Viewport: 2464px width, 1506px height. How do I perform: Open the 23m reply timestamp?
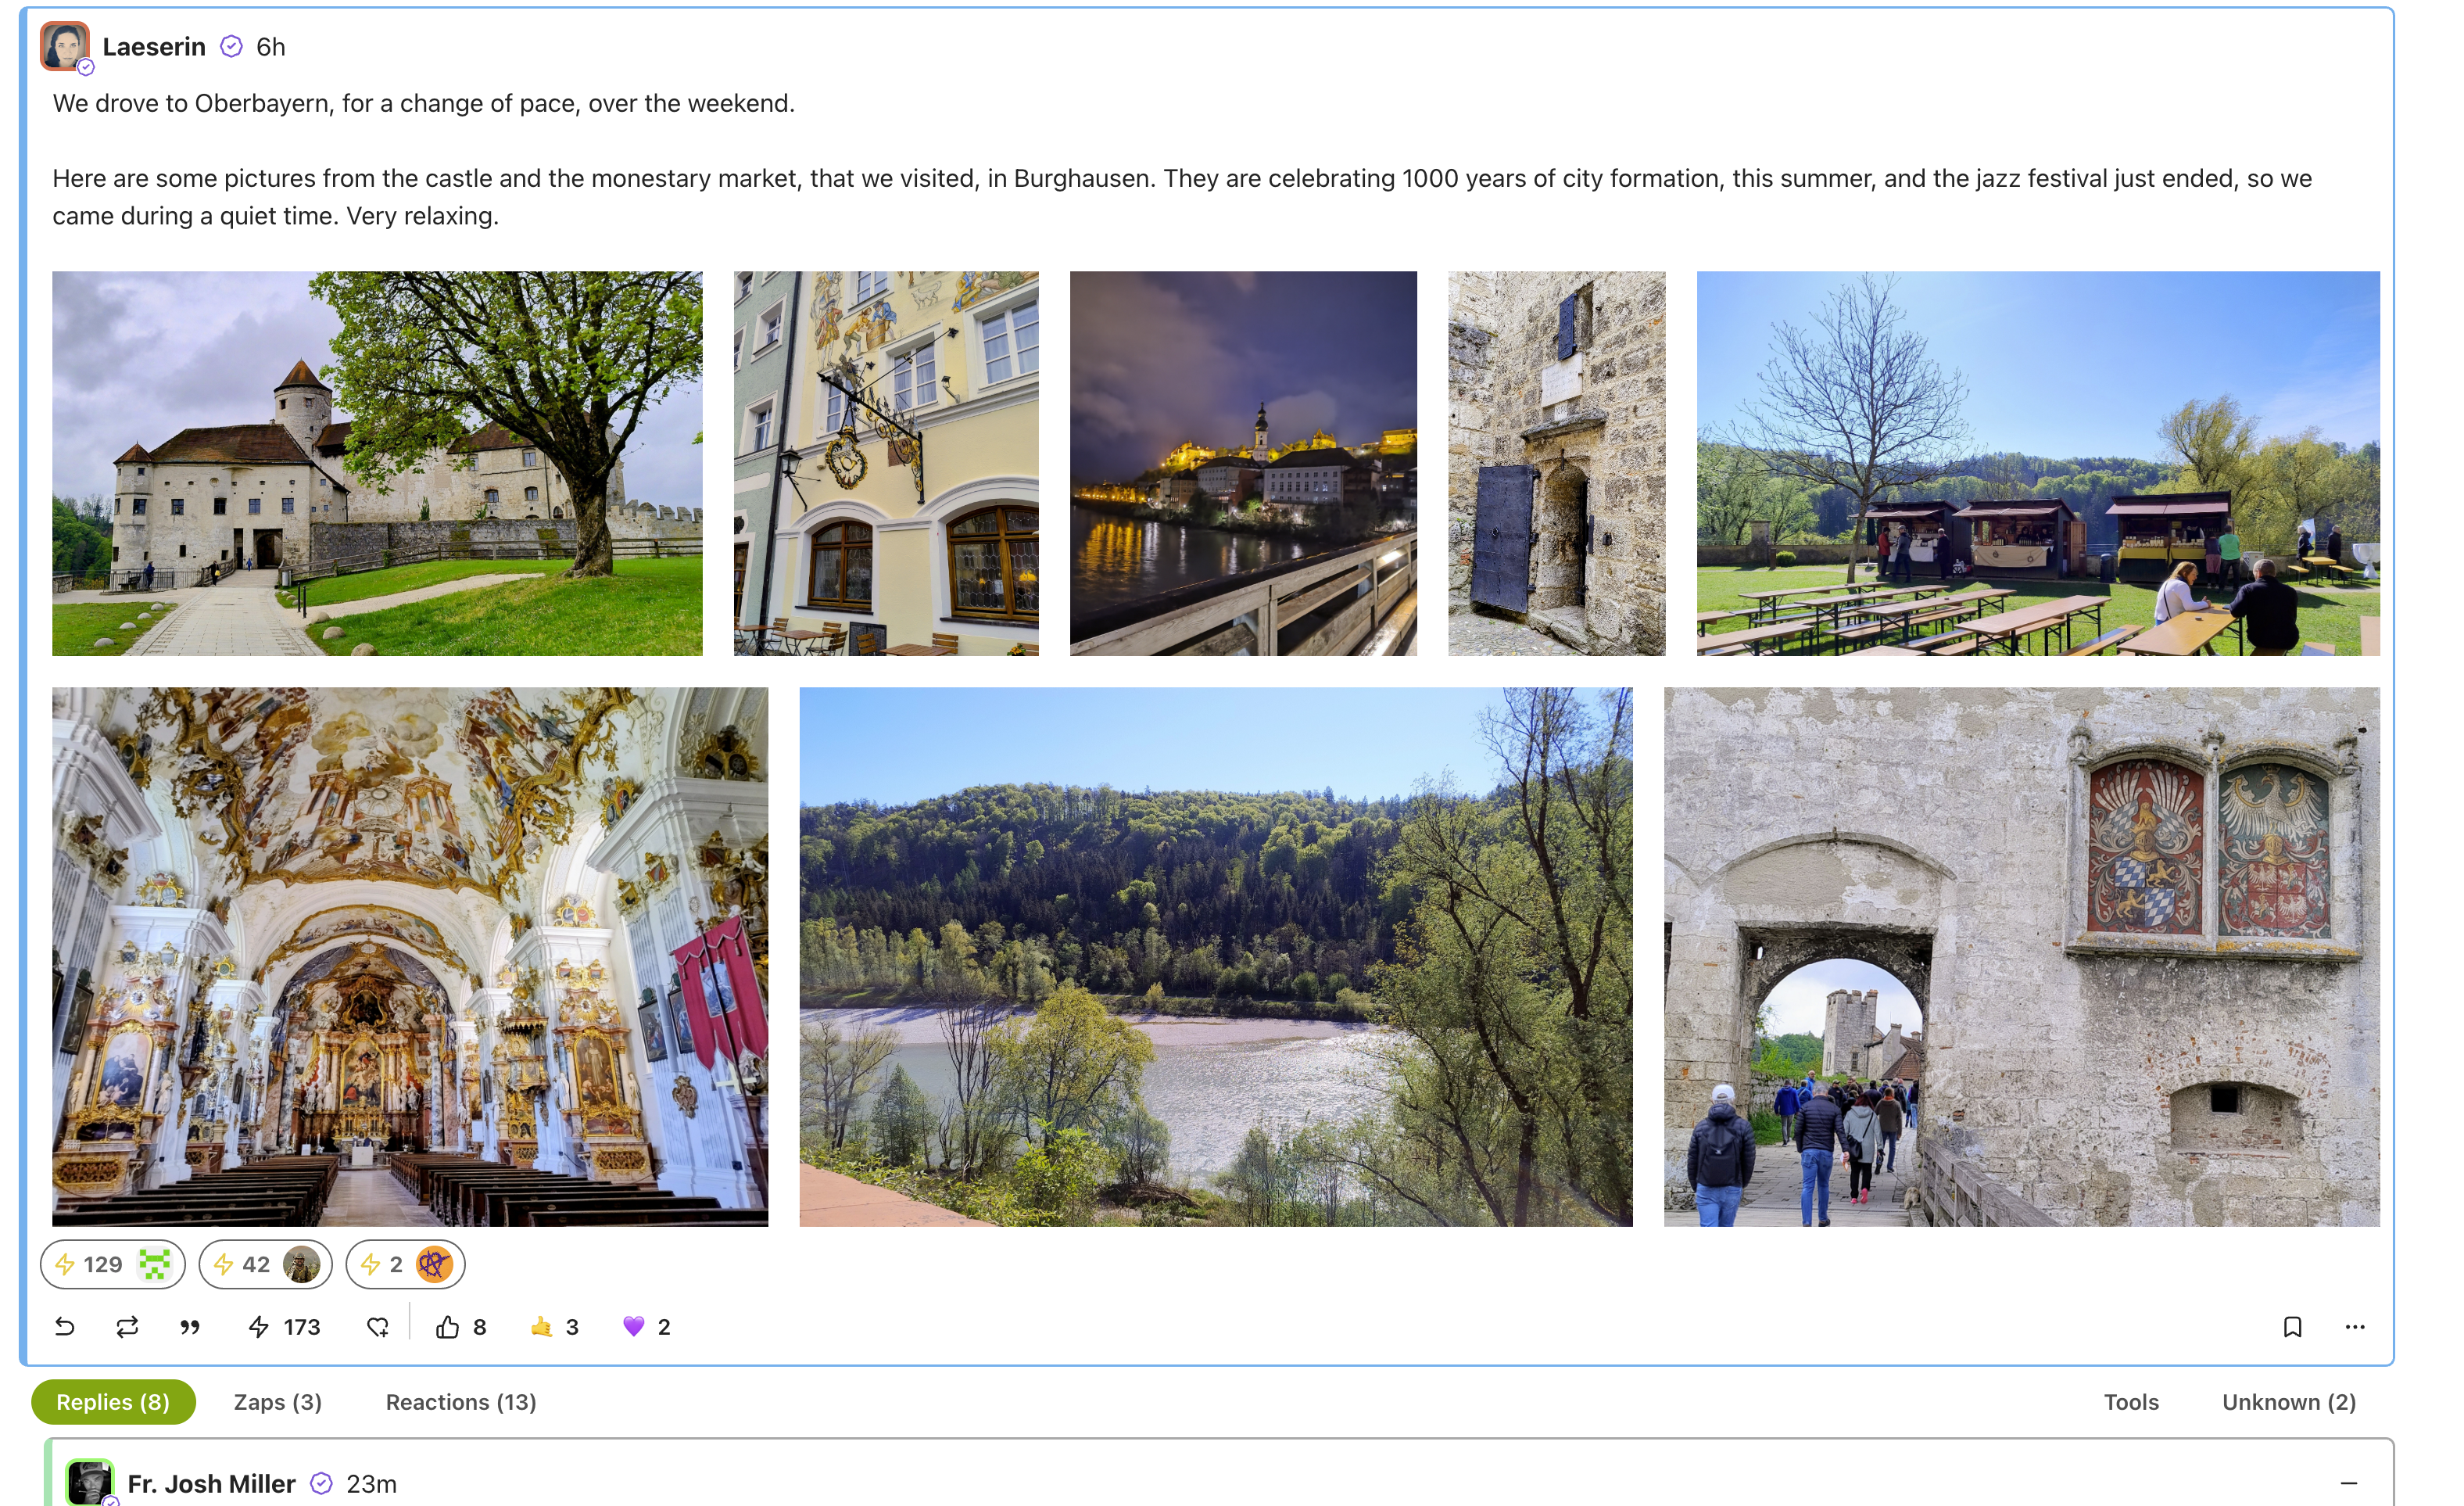[372, 1484]
